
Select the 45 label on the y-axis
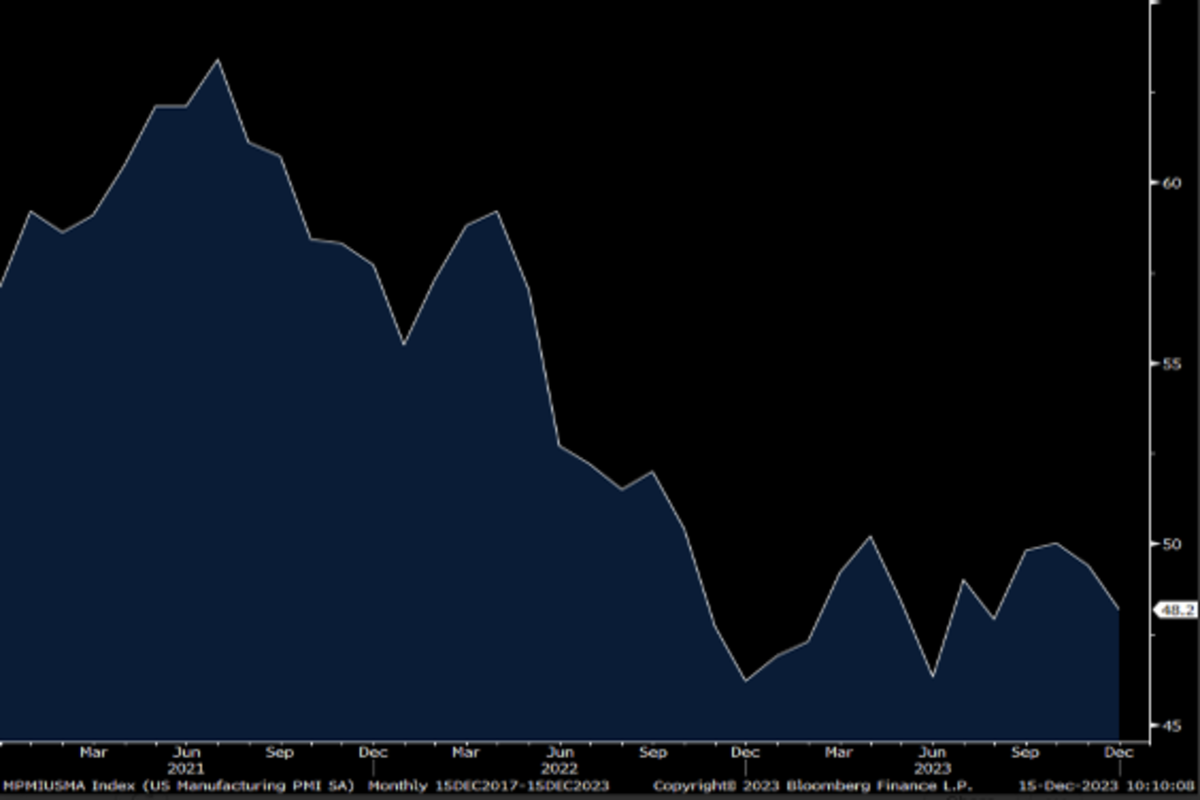tap(1171, 725)
